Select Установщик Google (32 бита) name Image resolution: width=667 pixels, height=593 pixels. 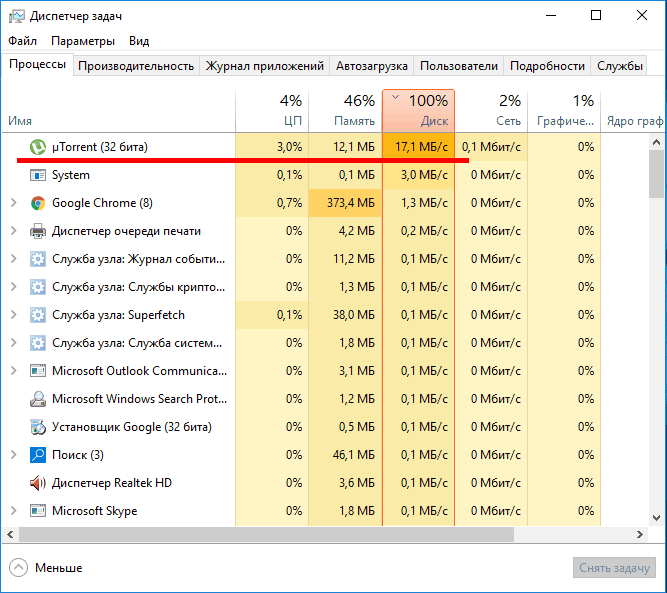coord(132,427)
